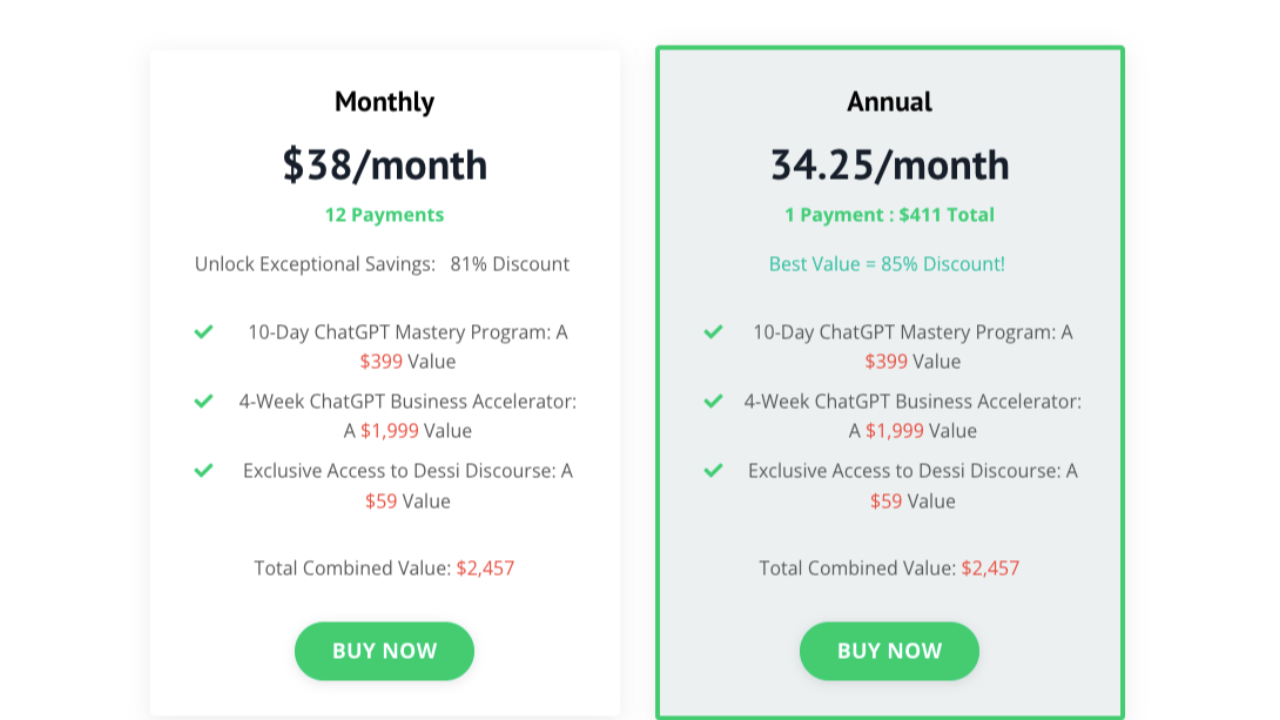Click the red $399 value in the Monthly plan
Viewport: 1280px width, 720px height.
tap(379, 362)
